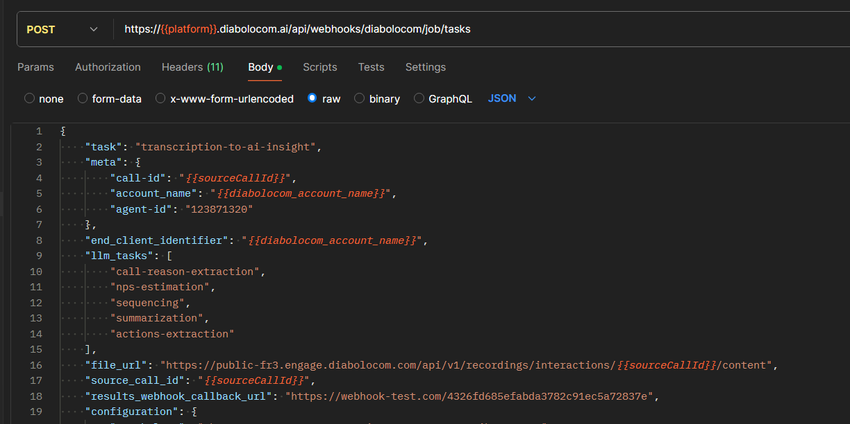
Task: Choose the binary body option
Action: [x=360, y=99]
